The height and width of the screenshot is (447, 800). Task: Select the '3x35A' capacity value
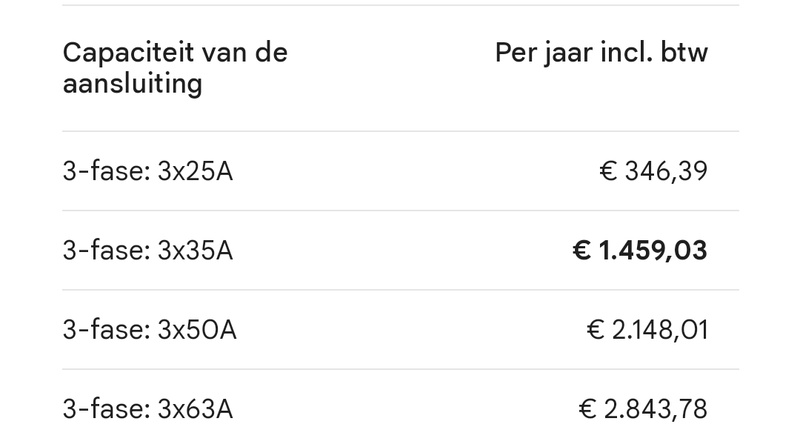[196, 250]
